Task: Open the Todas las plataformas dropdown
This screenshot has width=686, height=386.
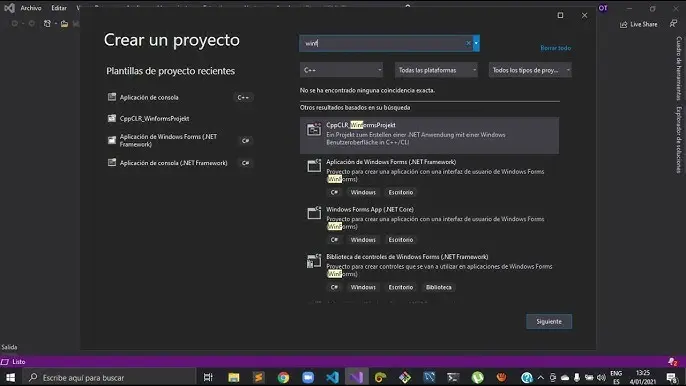Action: coord(436,70)
